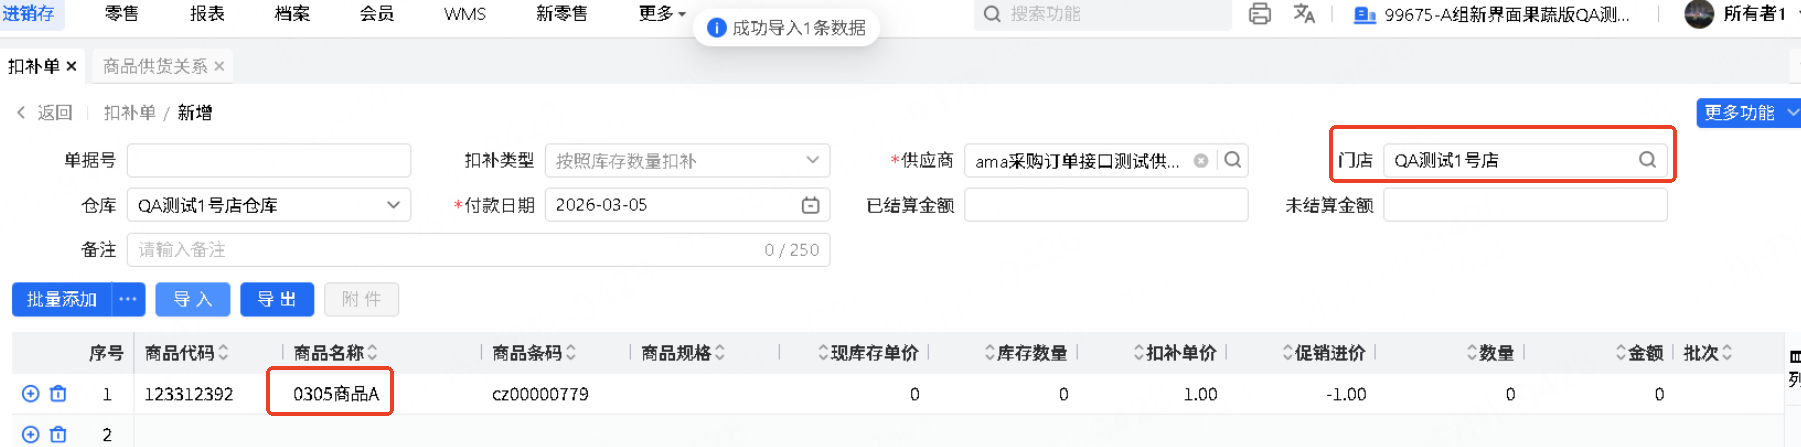This screenshot has width=1801, height=447.
Task: Click the supplier search magnifier icon
Action: click(1233, 160)
